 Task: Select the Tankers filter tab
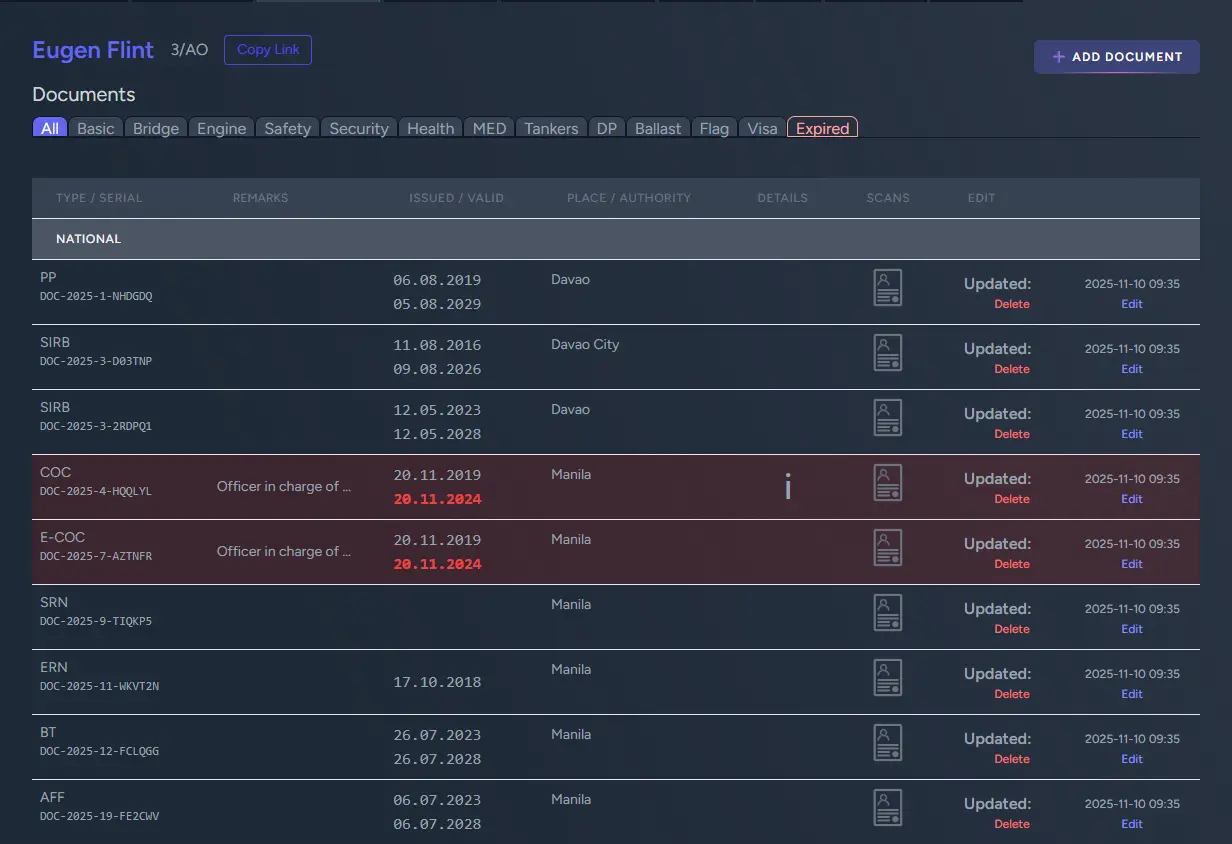click(551, 128)
